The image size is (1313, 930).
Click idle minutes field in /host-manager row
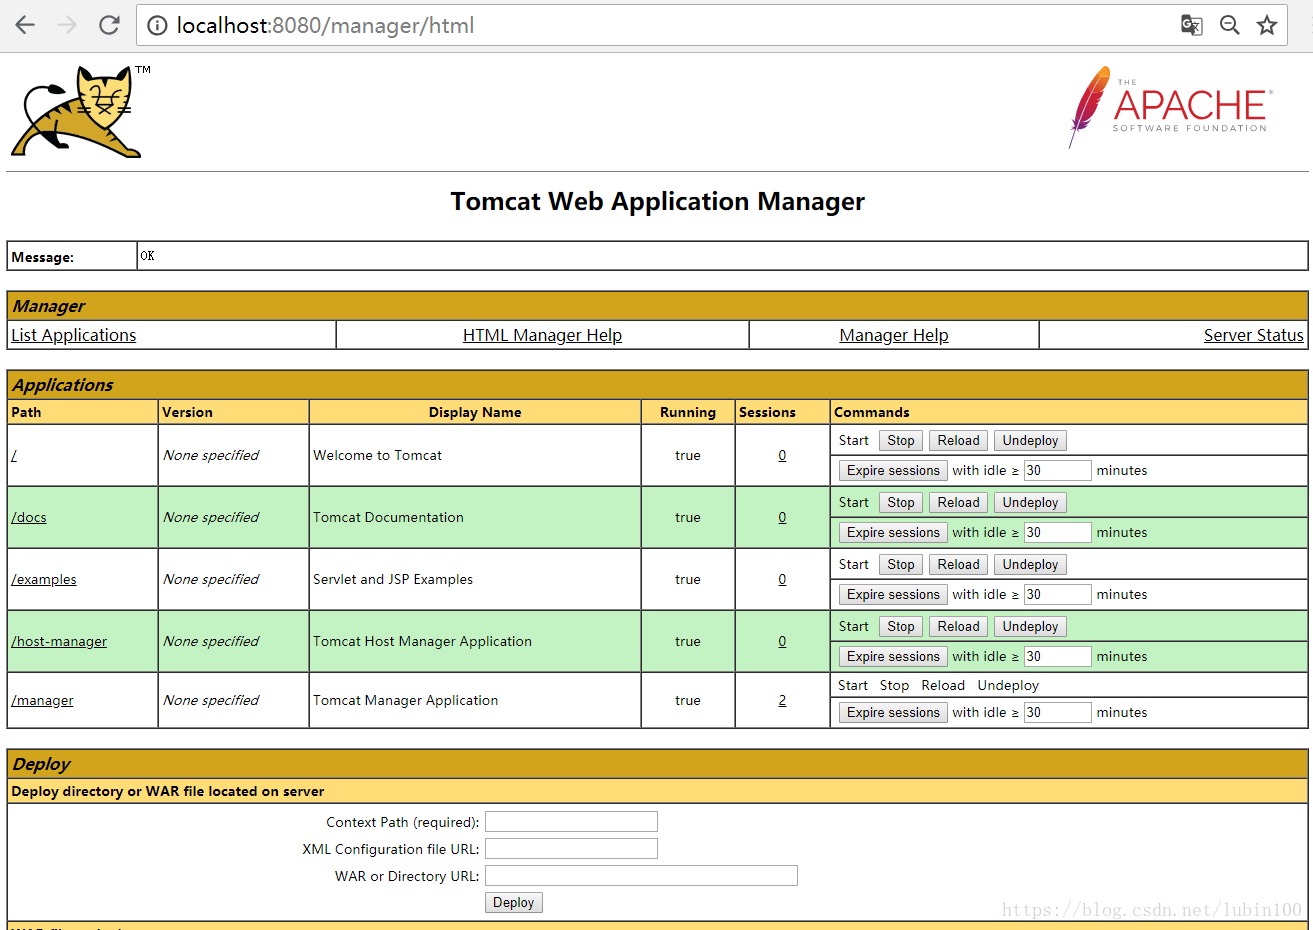tap(1057, 656)
